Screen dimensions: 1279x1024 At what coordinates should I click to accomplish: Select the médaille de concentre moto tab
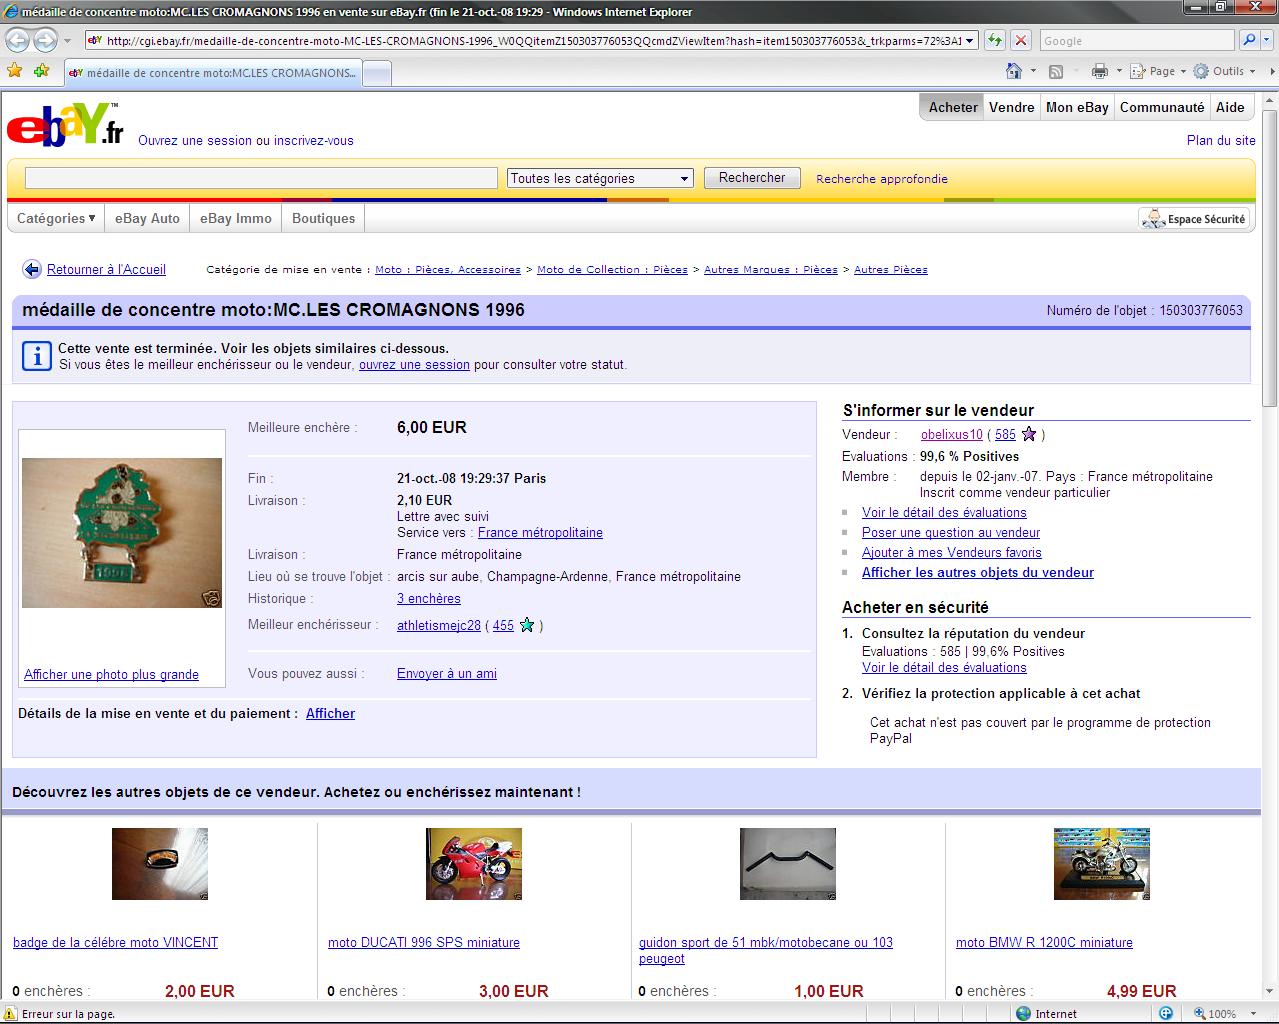211,73
